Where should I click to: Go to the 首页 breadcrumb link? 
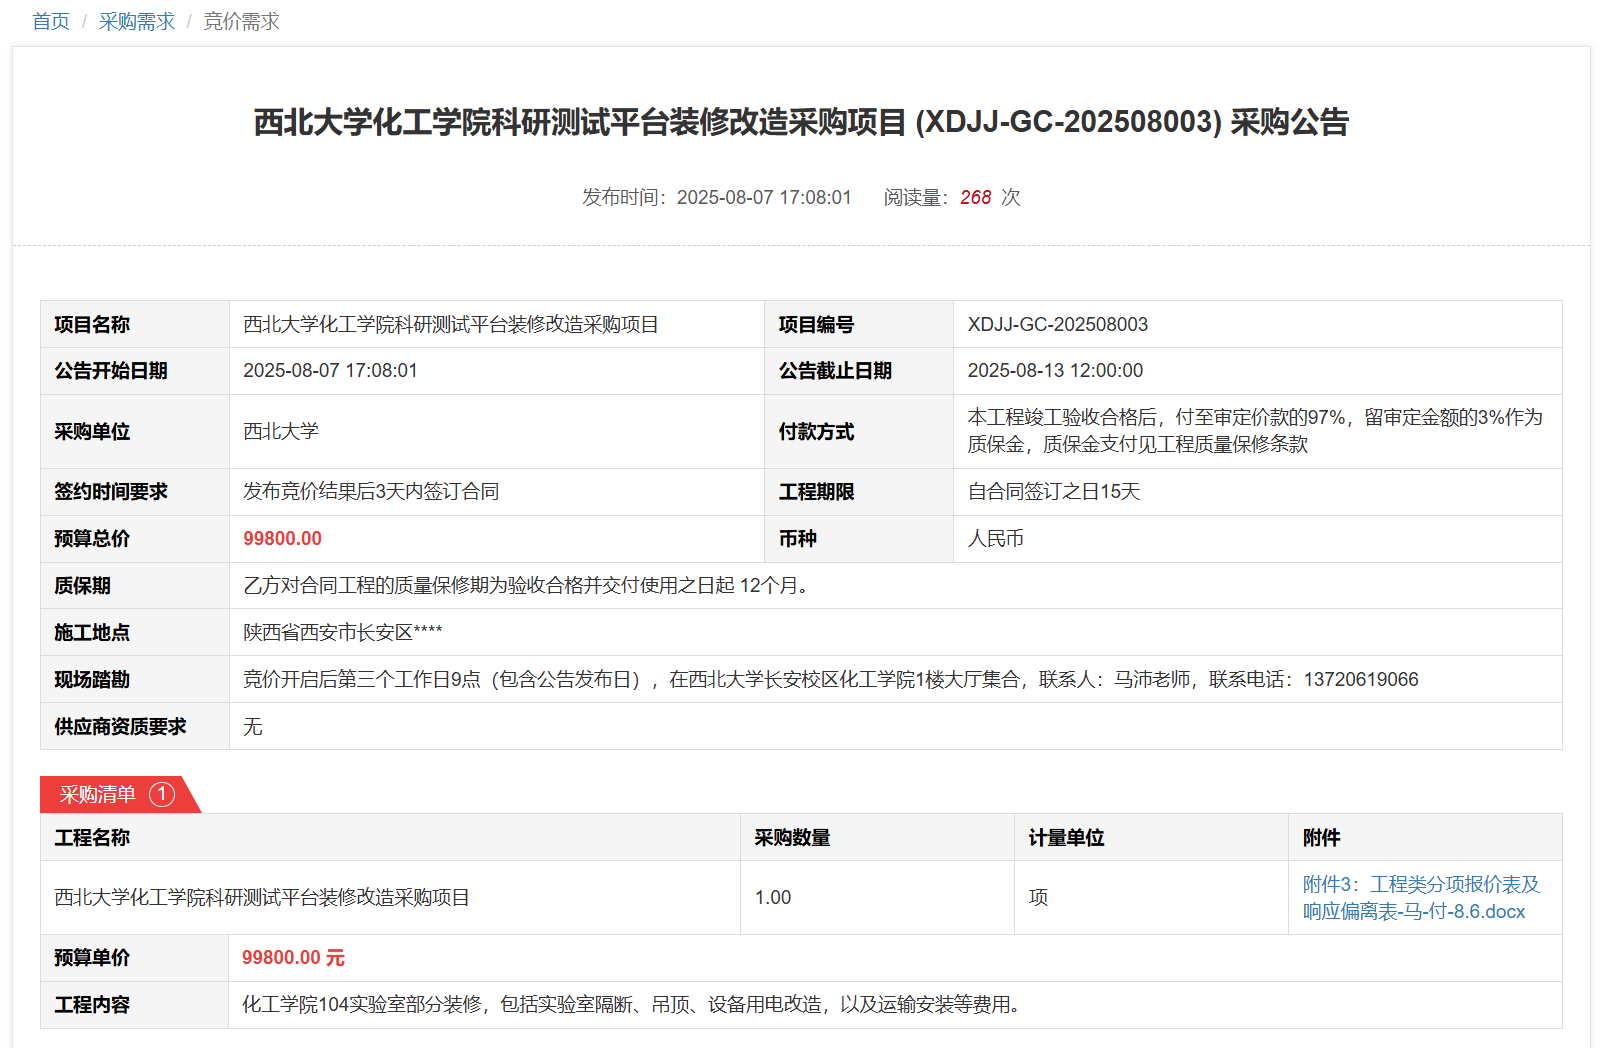(51, 22)
